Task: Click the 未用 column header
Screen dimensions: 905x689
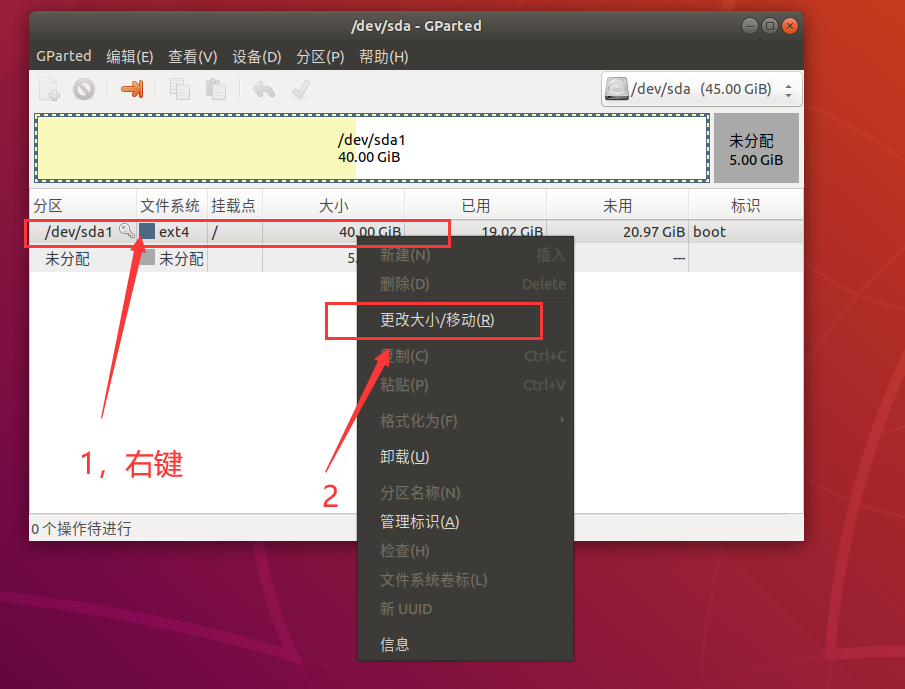Action: pyautogui.click(x=618, y=205)
